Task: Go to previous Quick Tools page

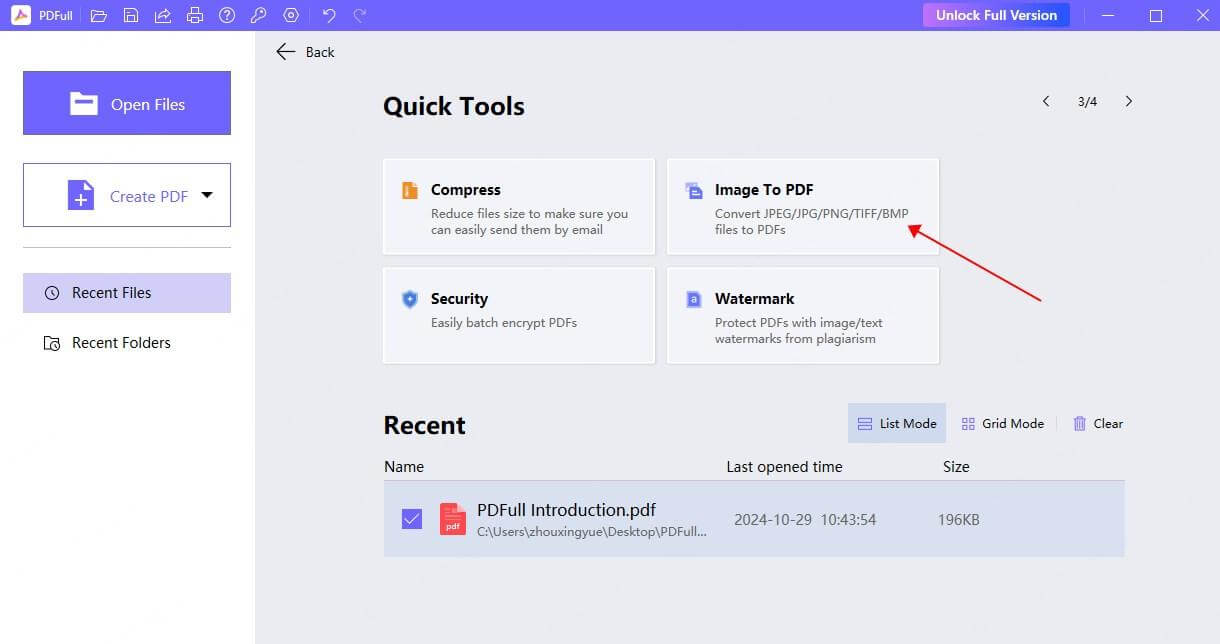Action: pyautogui.click(x=1046, y=101)
